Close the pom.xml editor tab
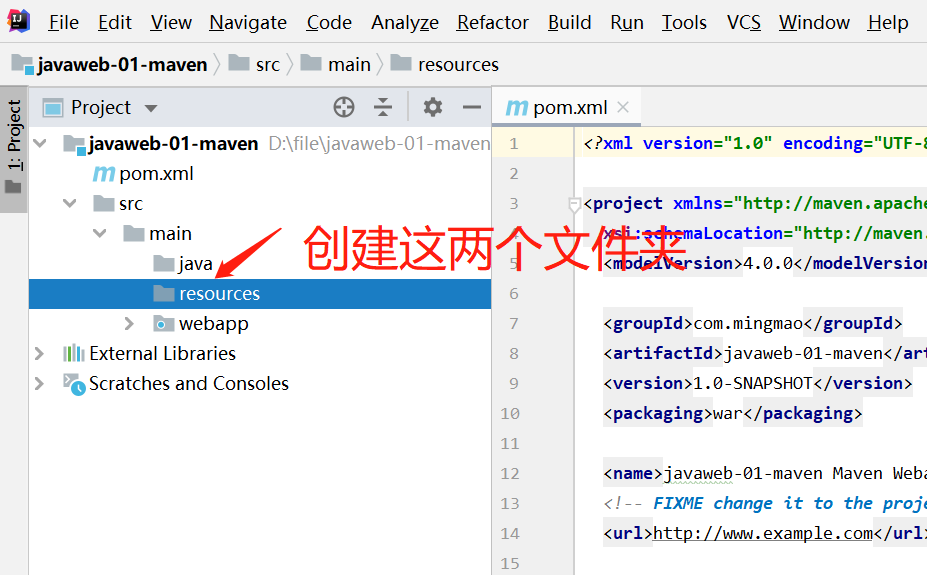927x575 pixels. pos(623,107)
